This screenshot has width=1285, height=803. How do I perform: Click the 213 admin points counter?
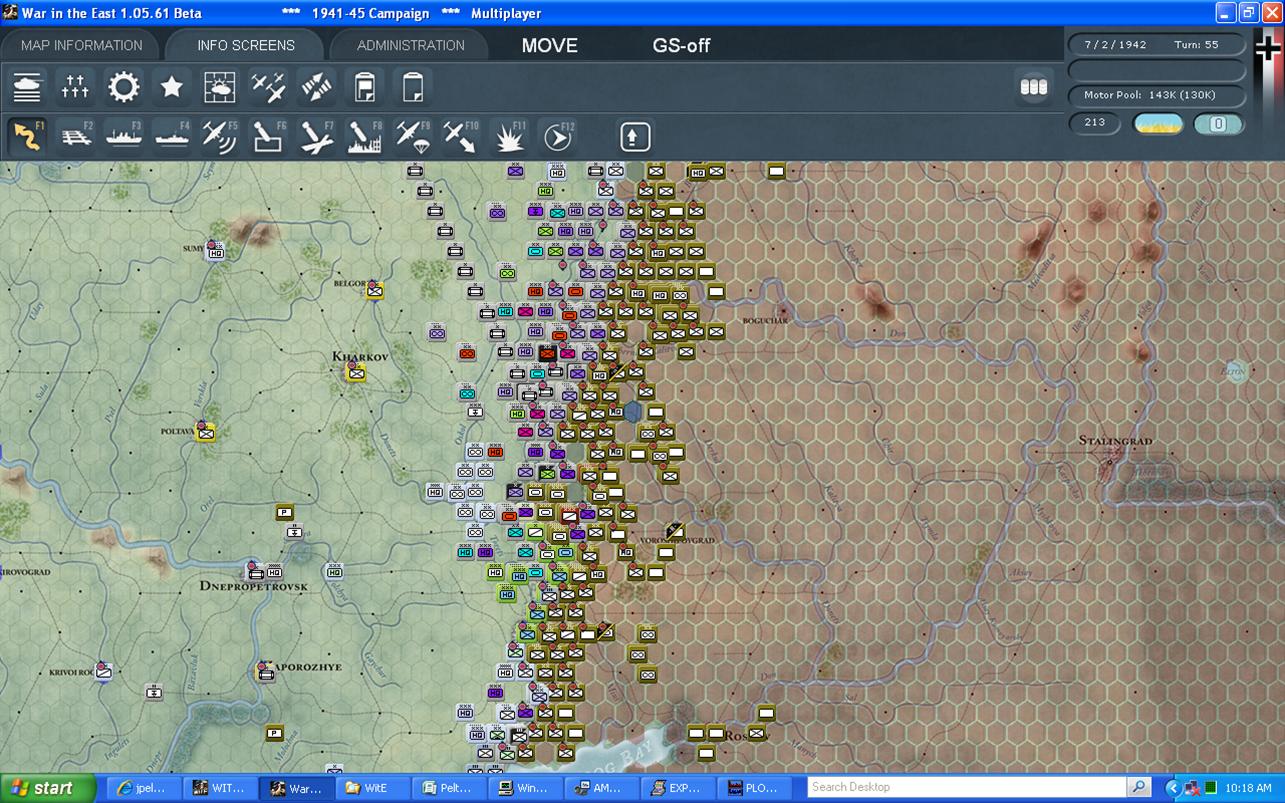[1095, 123]
